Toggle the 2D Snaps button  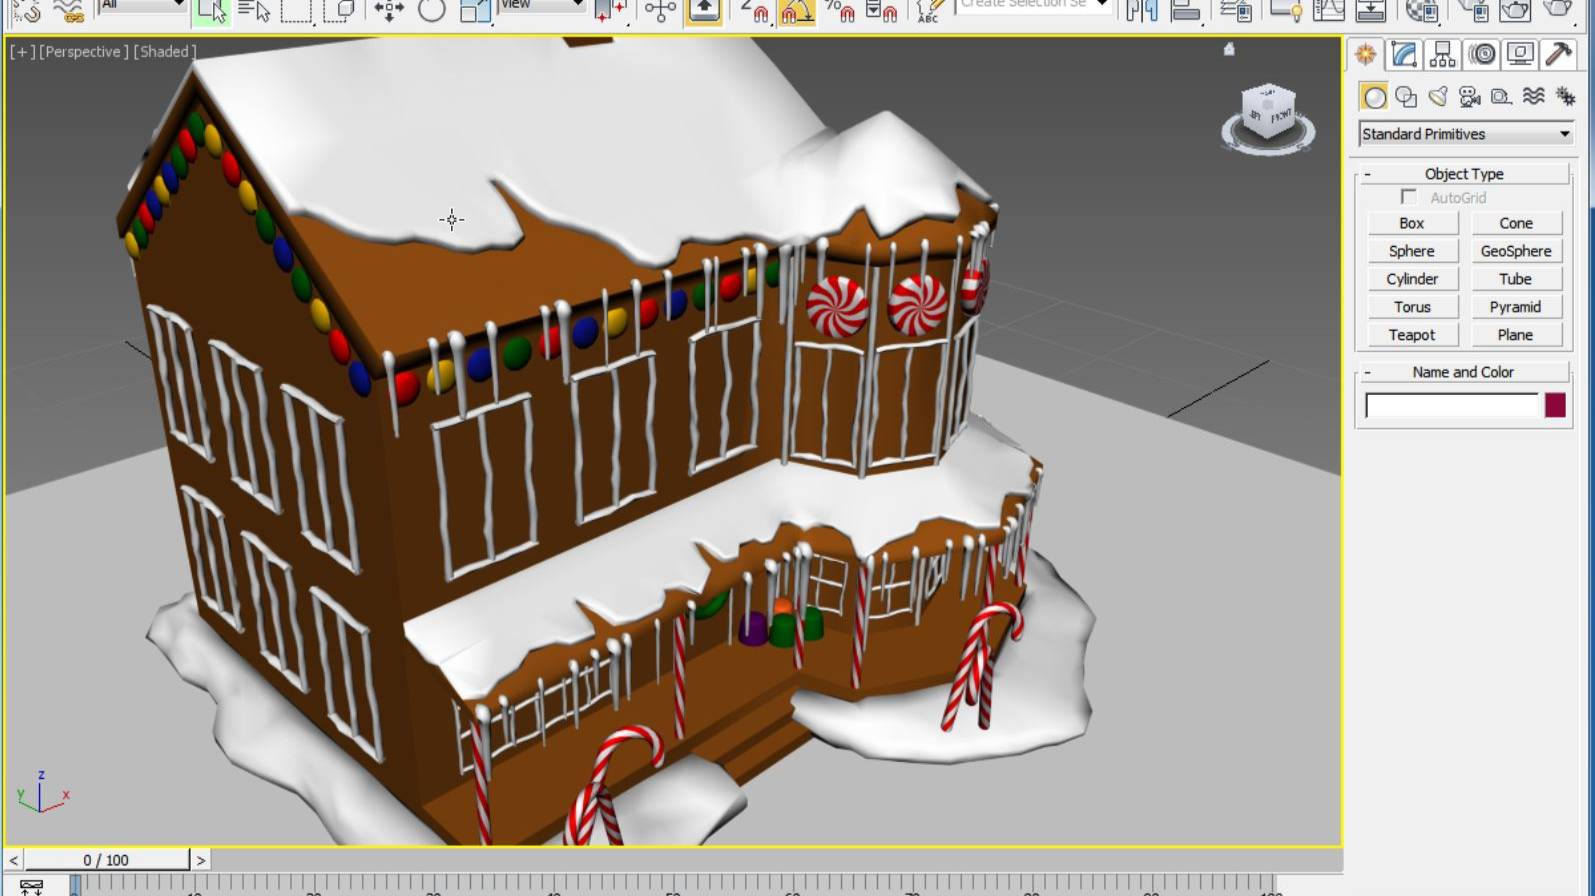click(x=755, y=10)
